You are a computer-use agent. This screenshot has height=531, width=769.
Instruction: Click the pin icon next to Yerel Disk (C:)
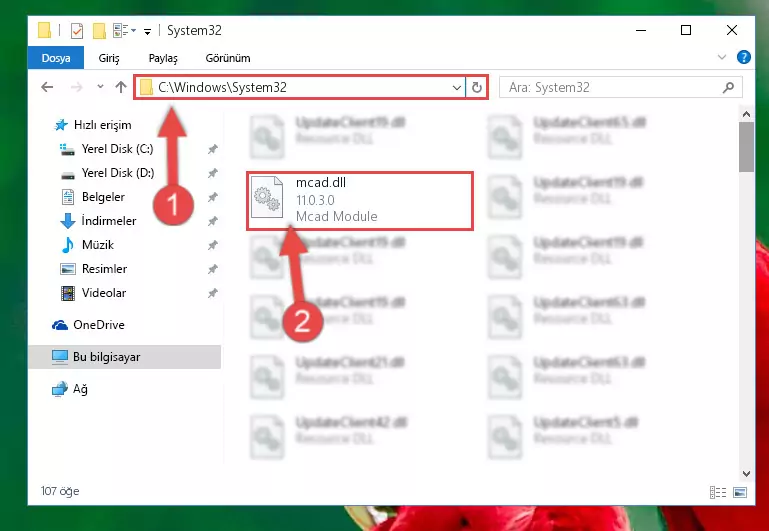coord(212,149)
